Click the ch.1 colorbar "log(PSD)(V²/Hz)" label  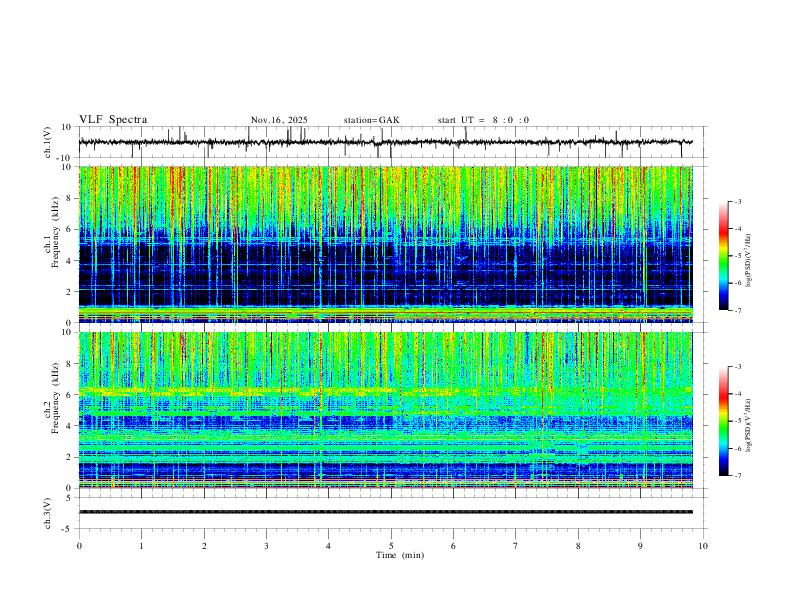click(748, 260)
